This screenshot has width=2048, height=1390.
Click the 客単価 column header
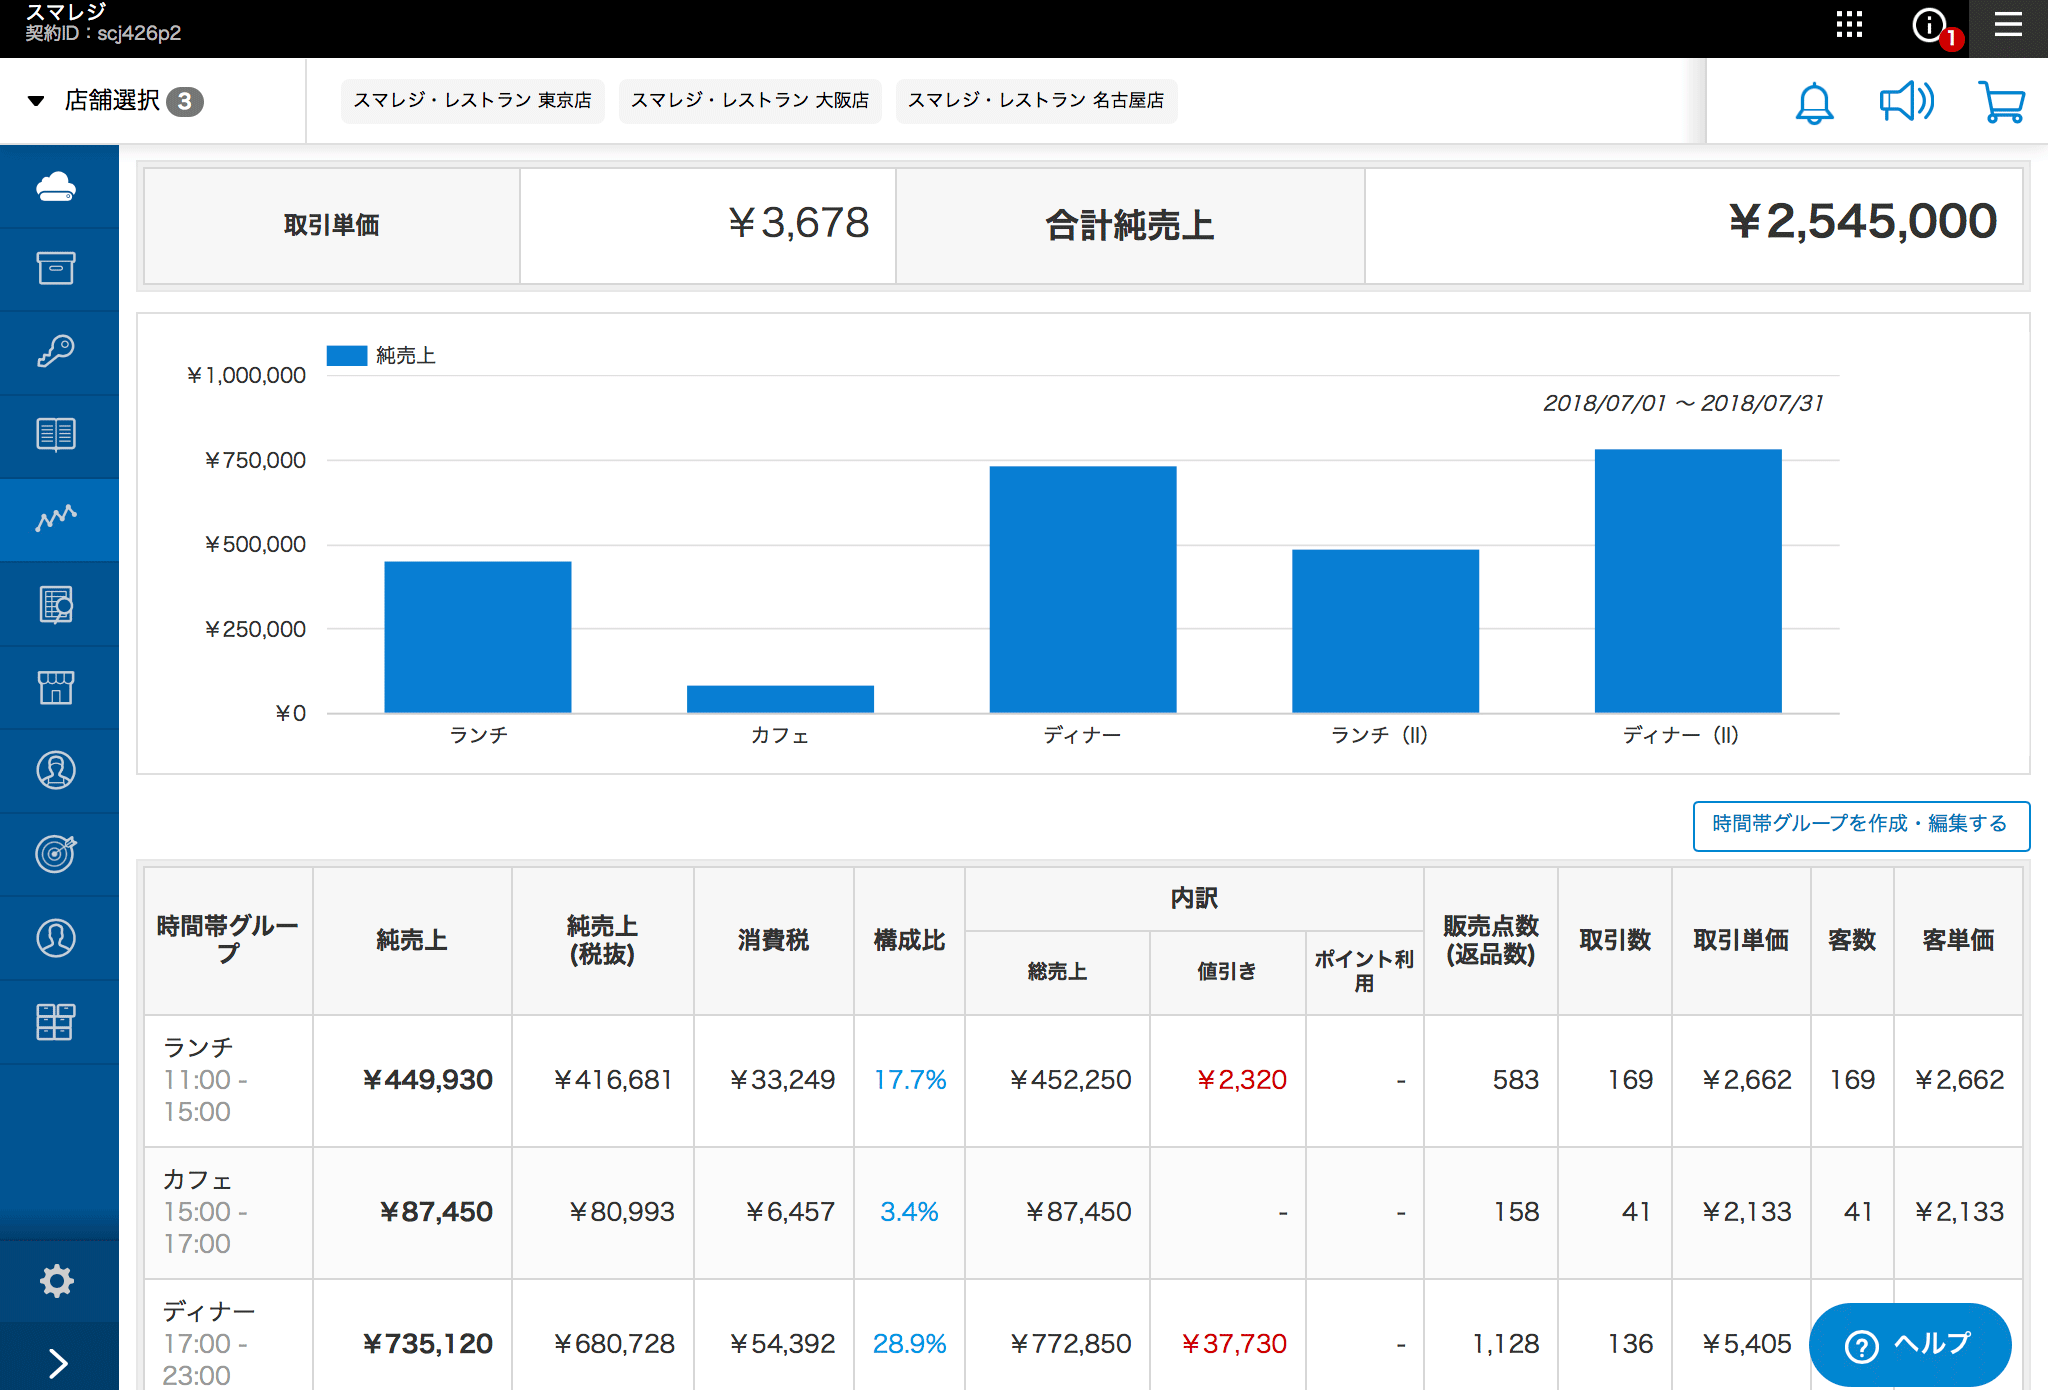coord(1958,941)
